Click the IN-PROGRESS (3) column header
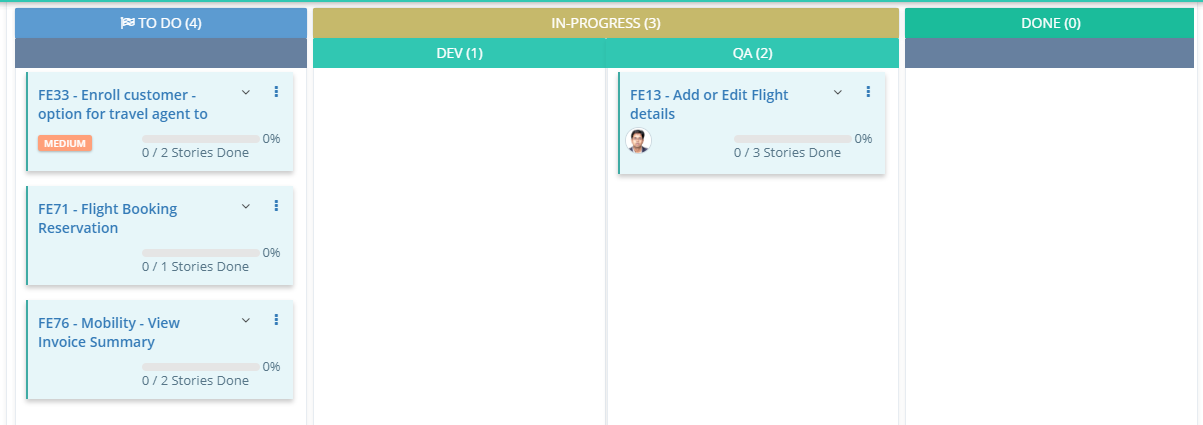 pyautogui.click(x=605, y=23)
